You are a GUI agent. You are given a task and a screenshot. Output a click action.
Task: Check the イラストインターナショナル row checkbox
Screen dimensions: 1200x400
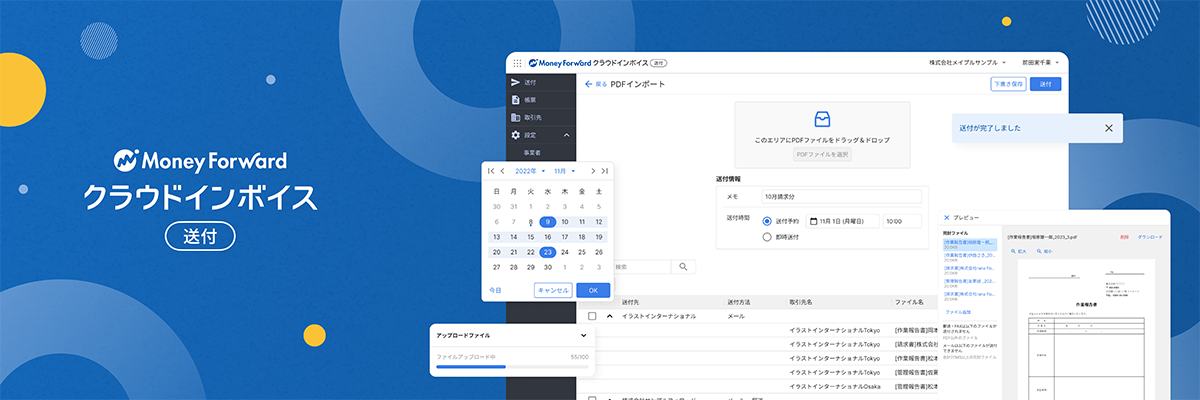coord(592,316)
